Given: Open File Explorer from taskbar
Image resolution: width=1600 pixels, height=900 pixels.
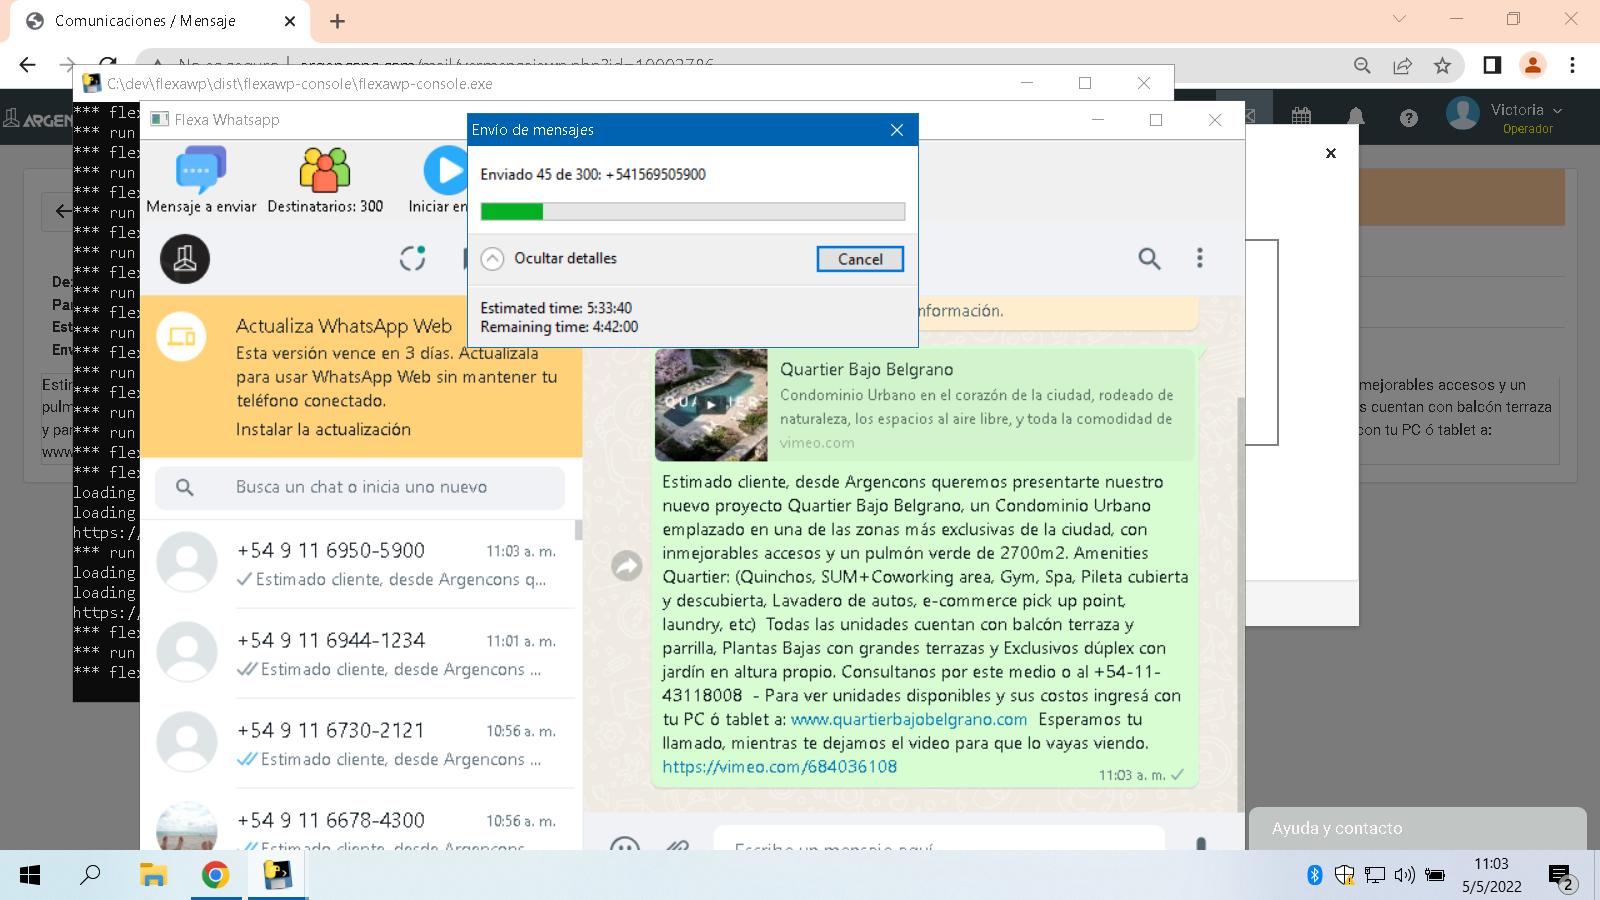Looking at the screenshot, I should point(153,876).
